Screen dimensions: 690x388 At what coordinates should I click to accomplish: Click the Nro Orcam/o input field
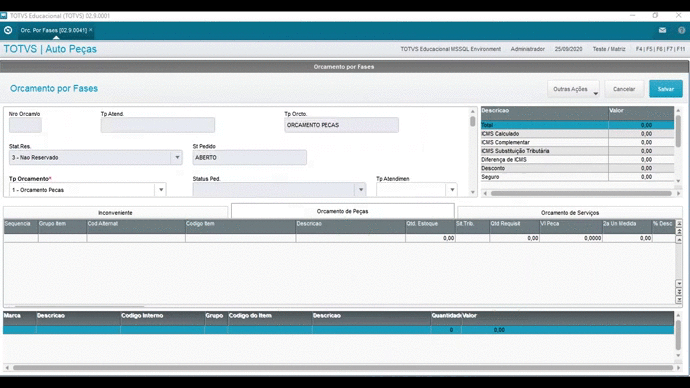[25, 125]
